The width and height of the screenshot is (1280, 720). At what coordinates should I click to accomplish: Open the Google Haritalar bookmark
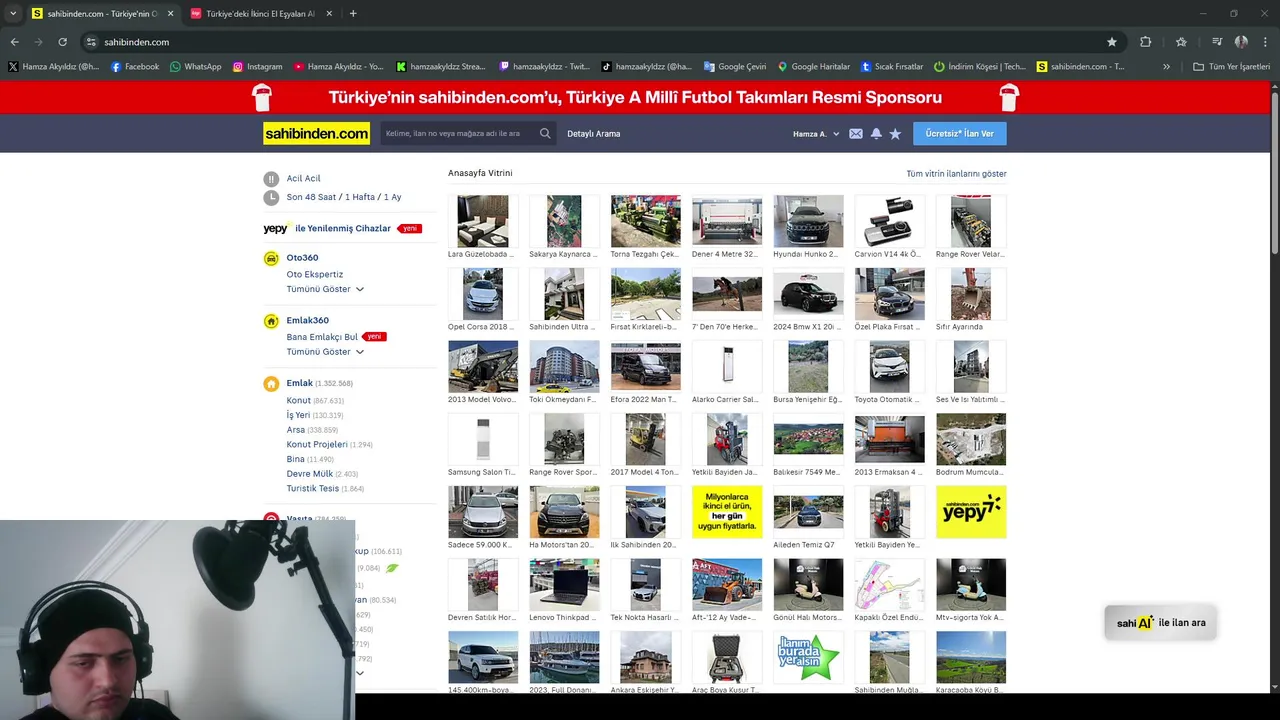[814, 67]
